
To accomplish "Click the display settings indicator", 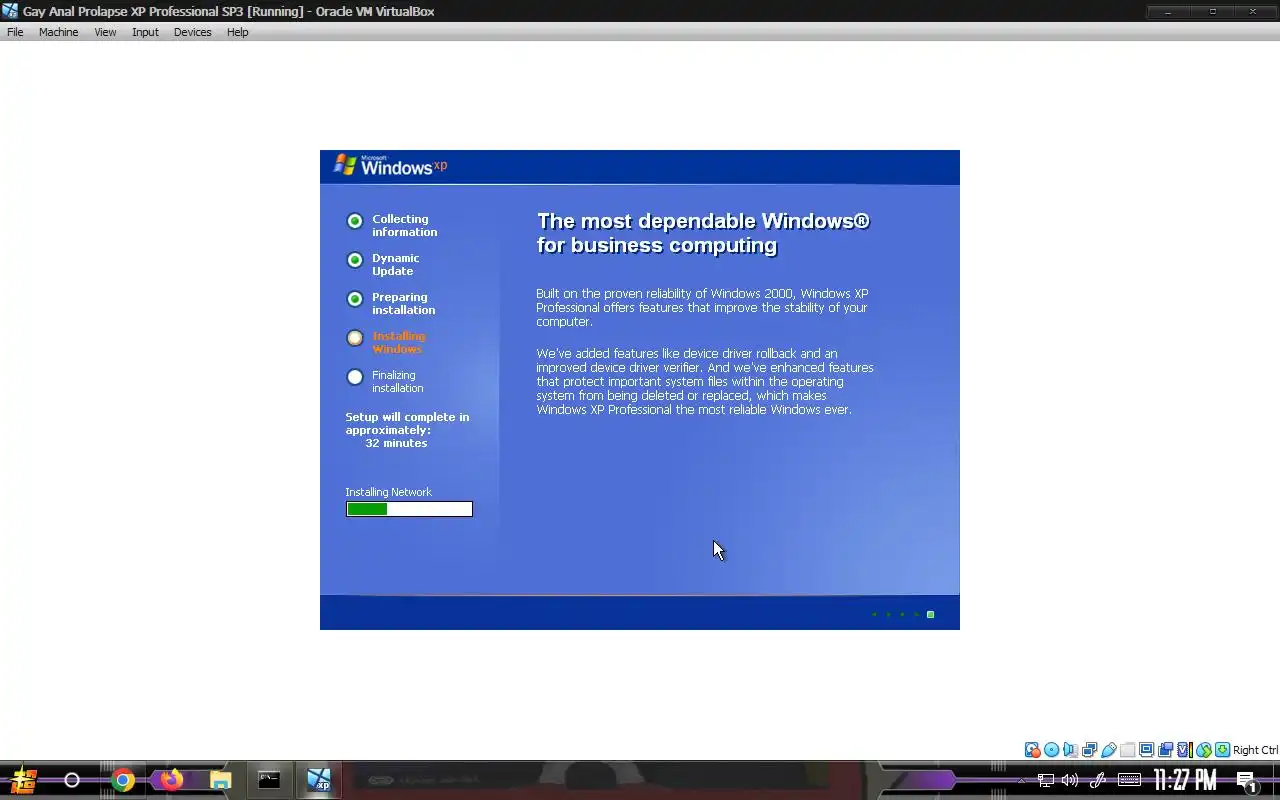I will (1146, 750).
